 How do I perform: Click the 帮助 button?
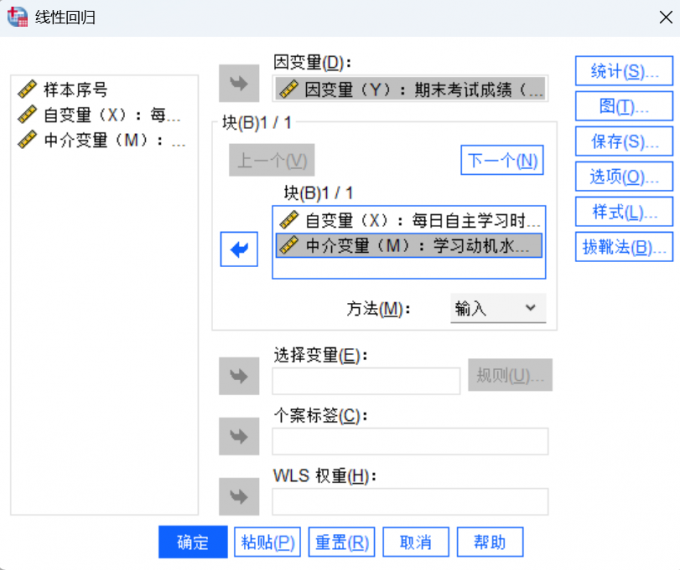490,542
